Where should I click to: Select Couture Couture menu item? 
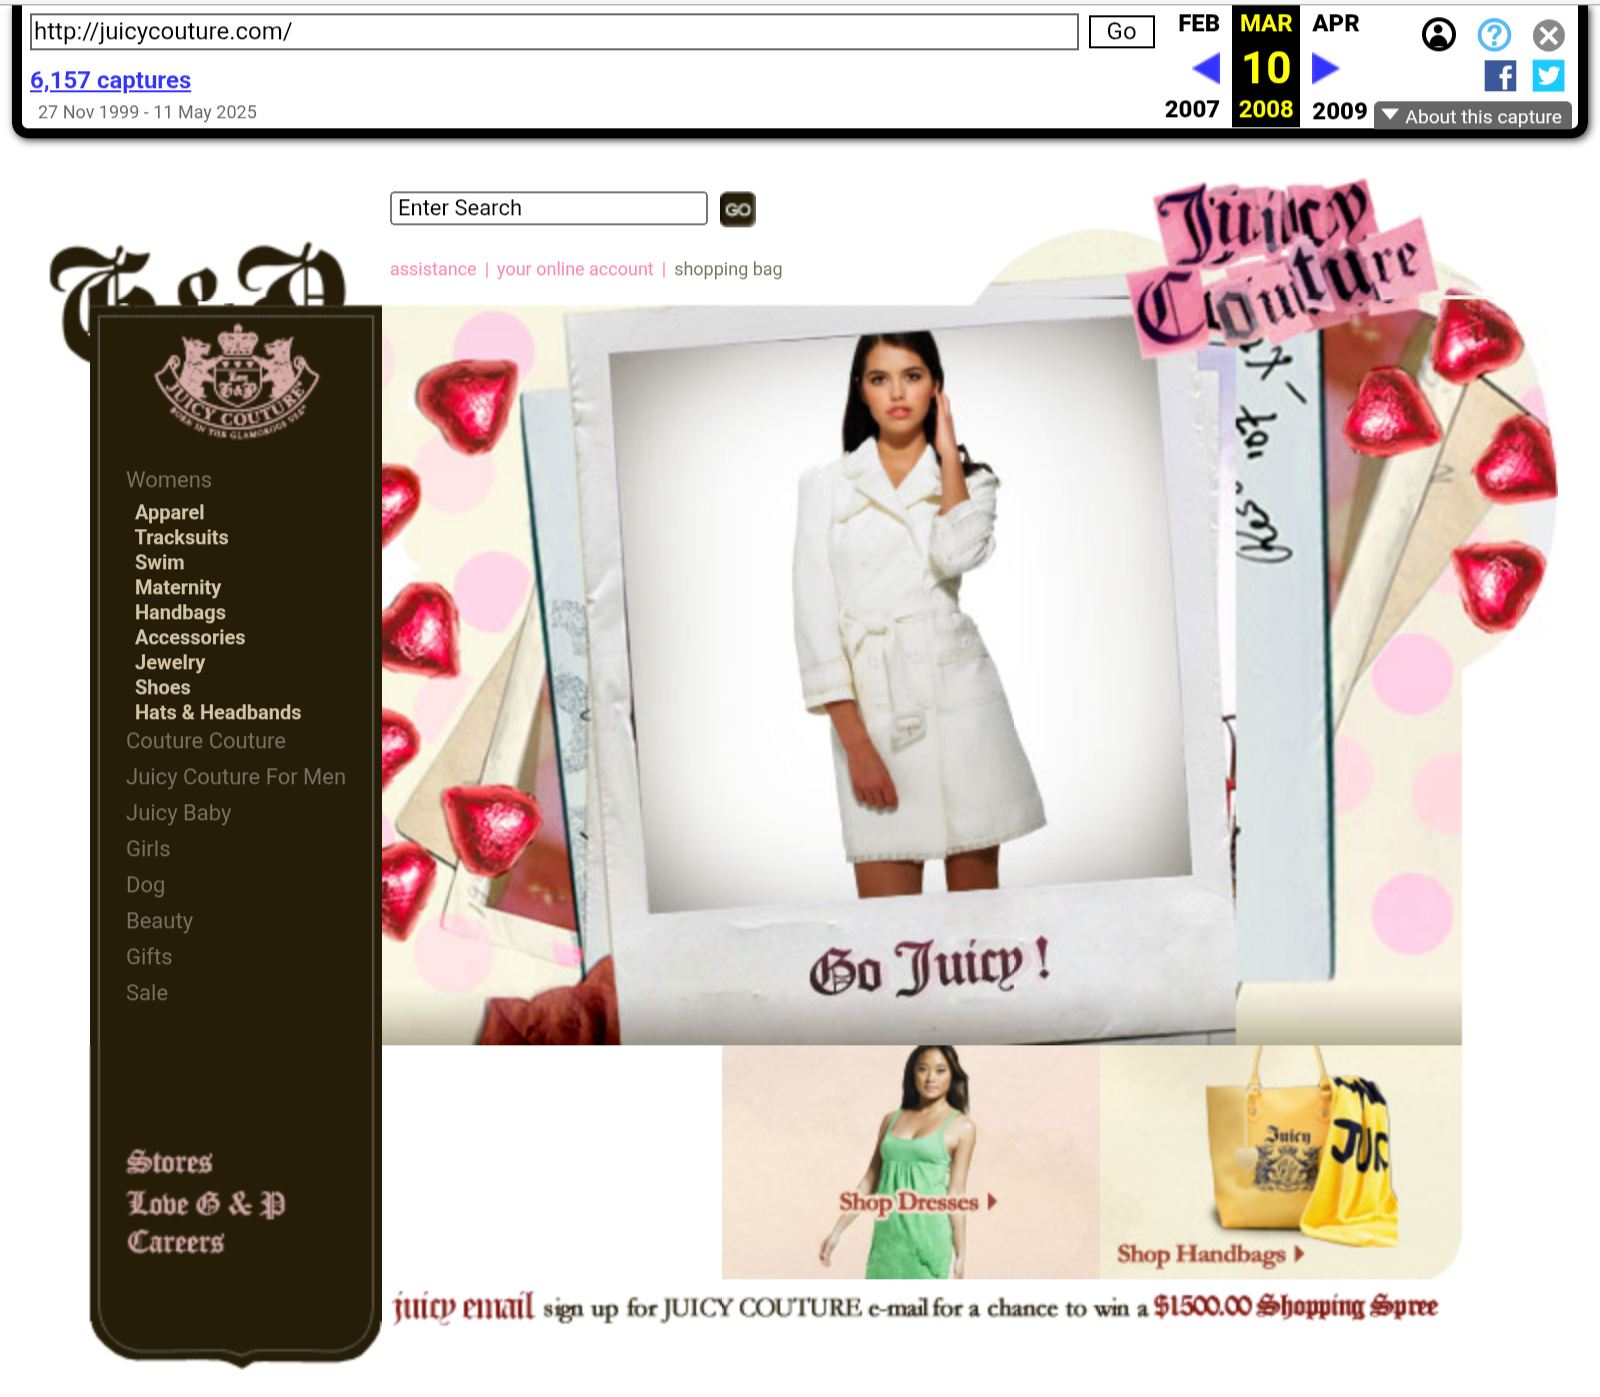(x=206, y=741)
